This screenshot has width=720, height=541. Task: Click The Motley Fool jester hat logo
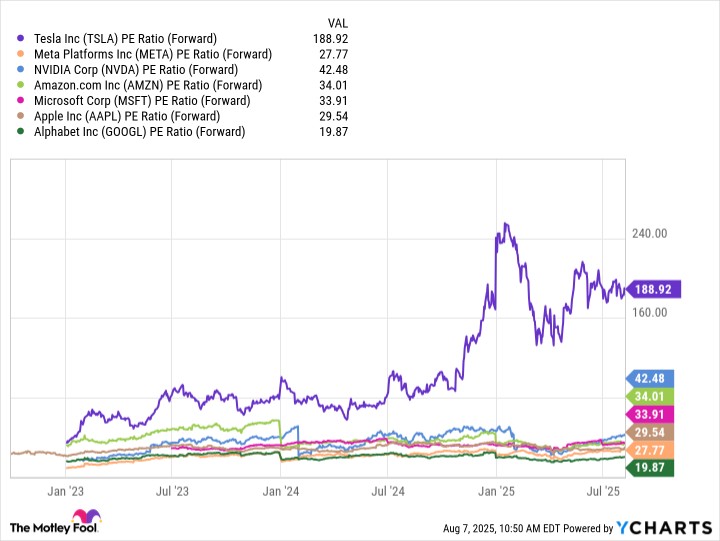pyautogui.click(x=87, y=515)
